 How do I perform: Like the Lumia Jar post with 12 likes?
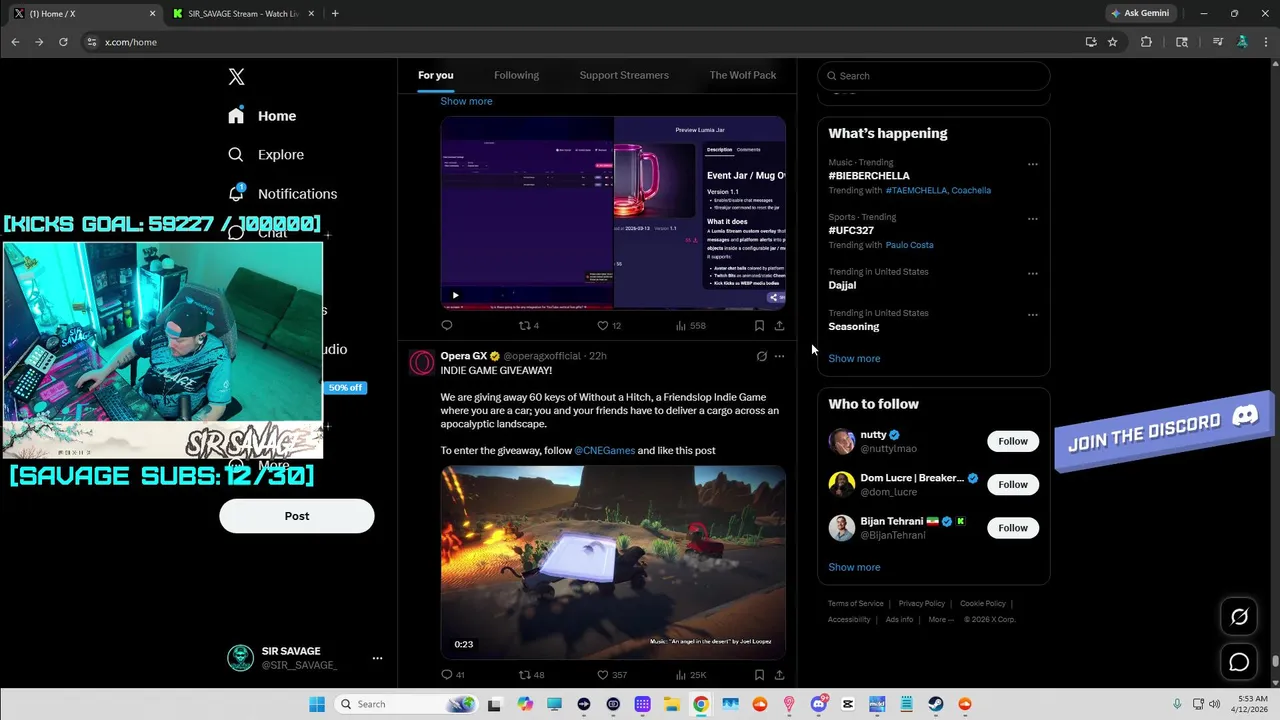(x=603, y=325)
